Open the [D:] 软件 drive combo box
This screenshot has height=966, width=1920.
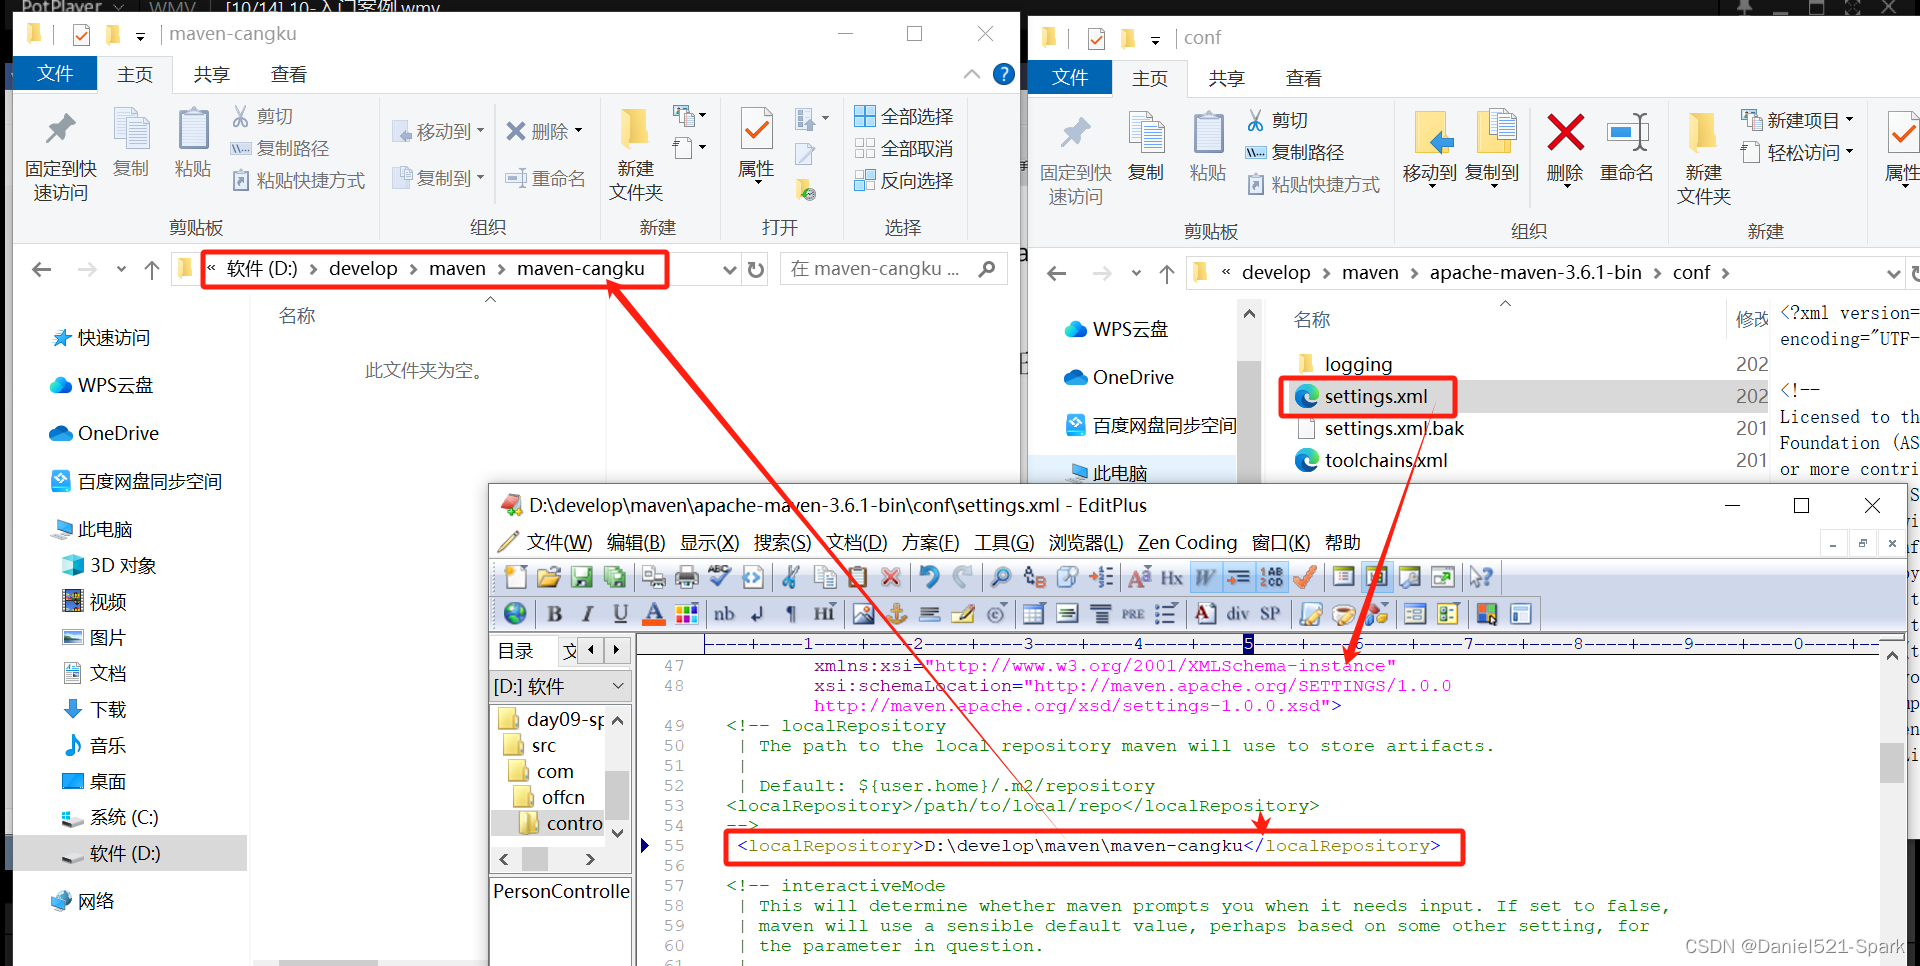pyautogui.click(x=559, y=686)
